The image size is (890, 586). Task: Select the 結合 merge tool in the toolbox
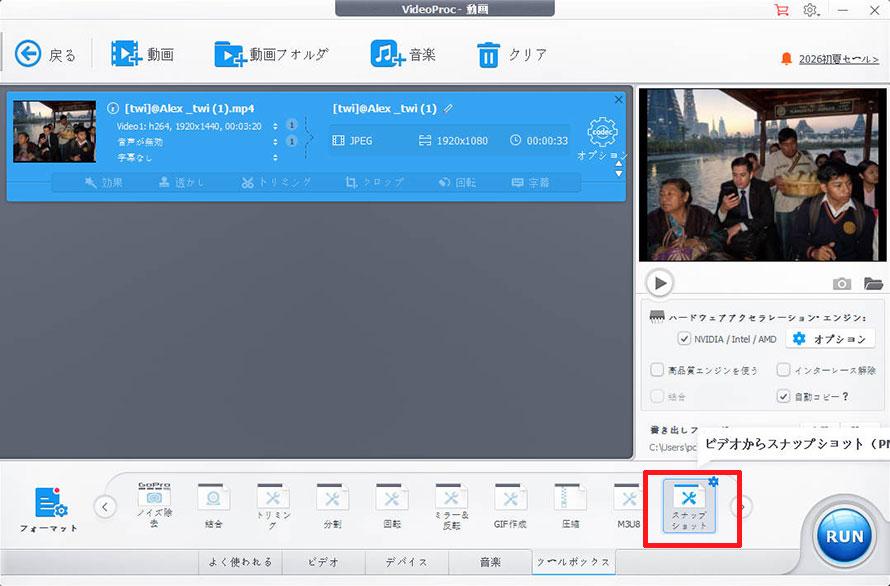(x=213, y=505)
